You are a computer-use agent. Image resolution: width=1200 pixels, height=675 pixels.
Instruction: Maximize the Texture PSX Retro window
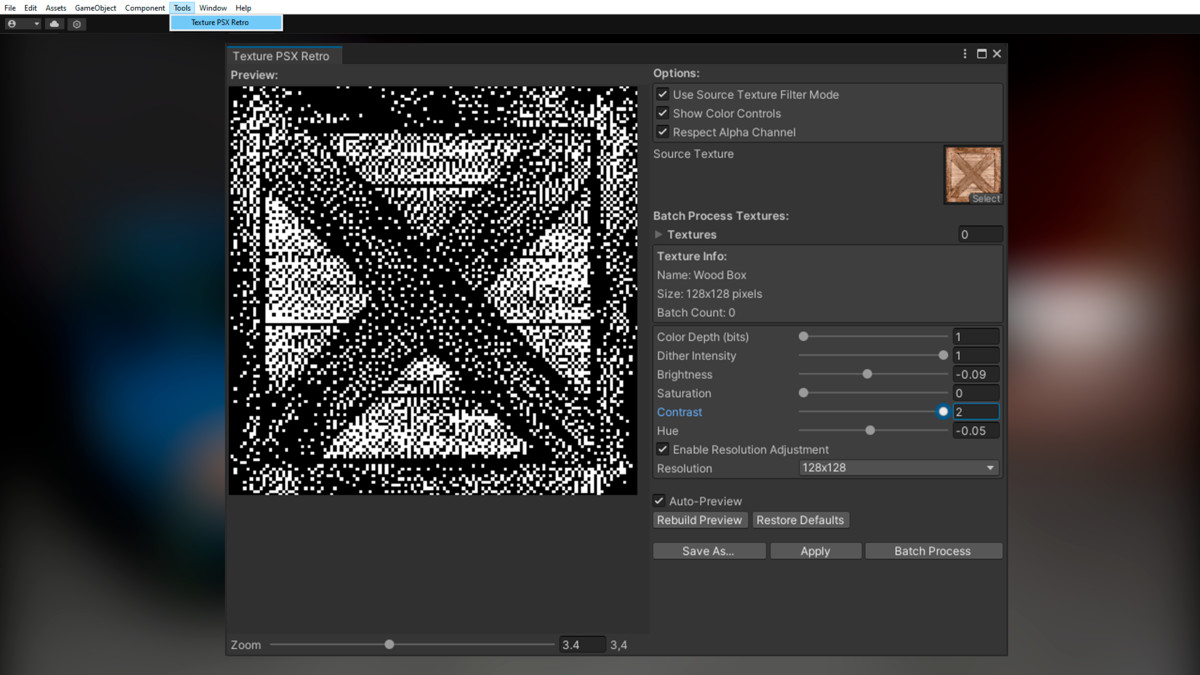[x=981, y=54]
